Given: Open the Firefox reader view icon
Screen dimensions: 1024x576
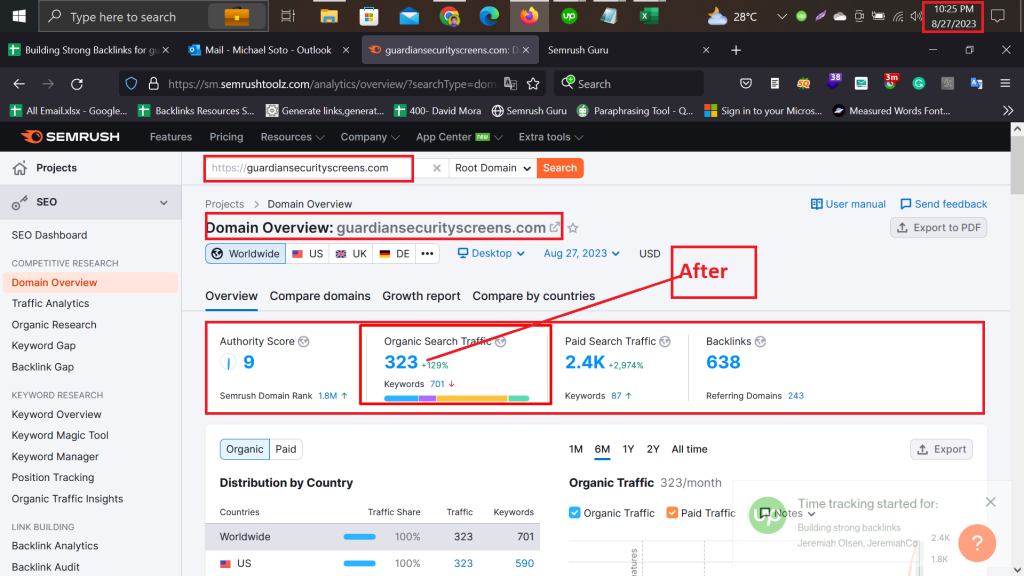Looking at the screenshot, I should 775,83.
